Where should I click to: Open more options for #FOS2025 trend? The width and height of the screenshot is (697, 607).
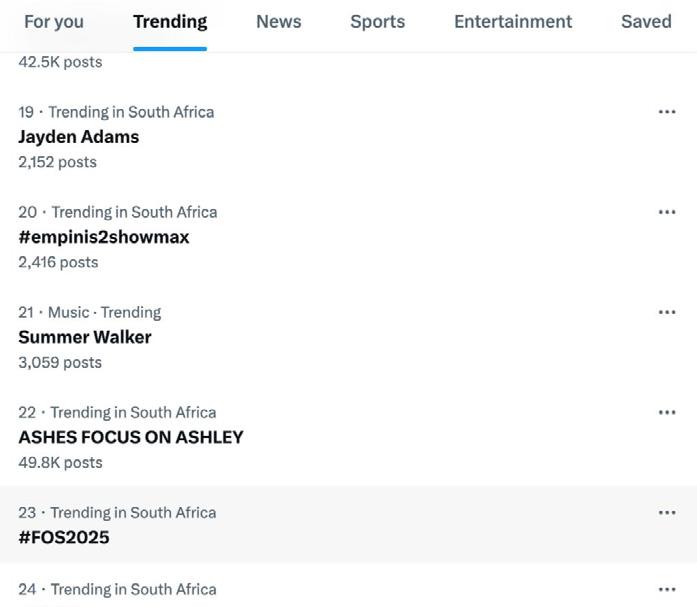(667, 512)
